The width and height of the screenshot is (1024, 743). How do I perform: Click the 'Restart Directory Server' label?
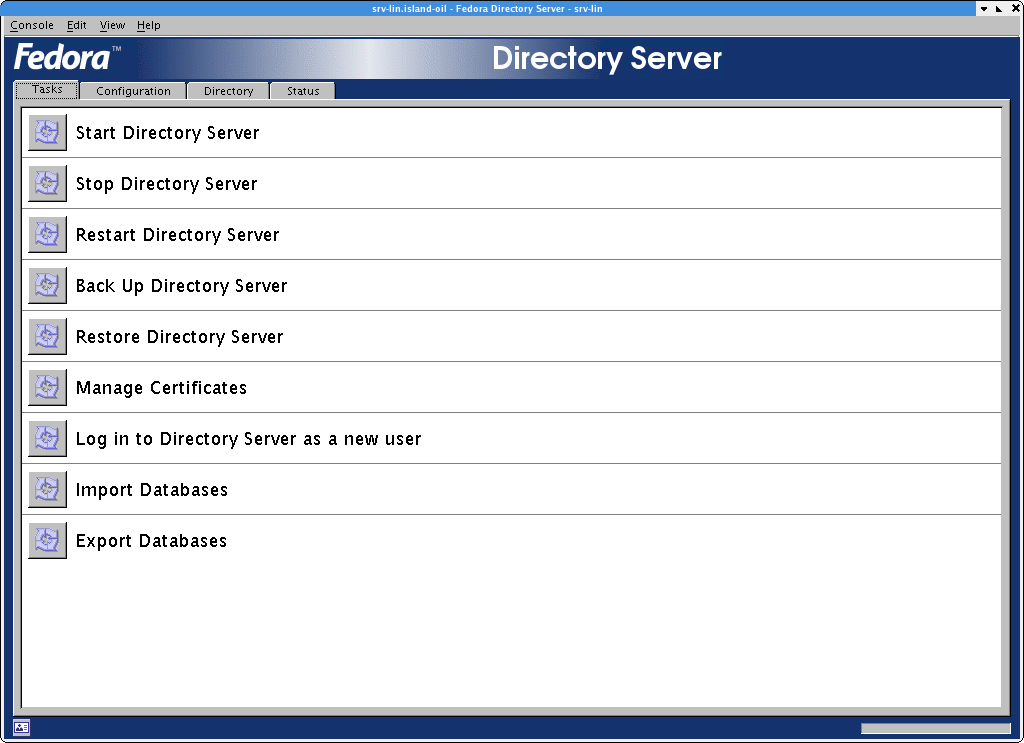point(178,235)
